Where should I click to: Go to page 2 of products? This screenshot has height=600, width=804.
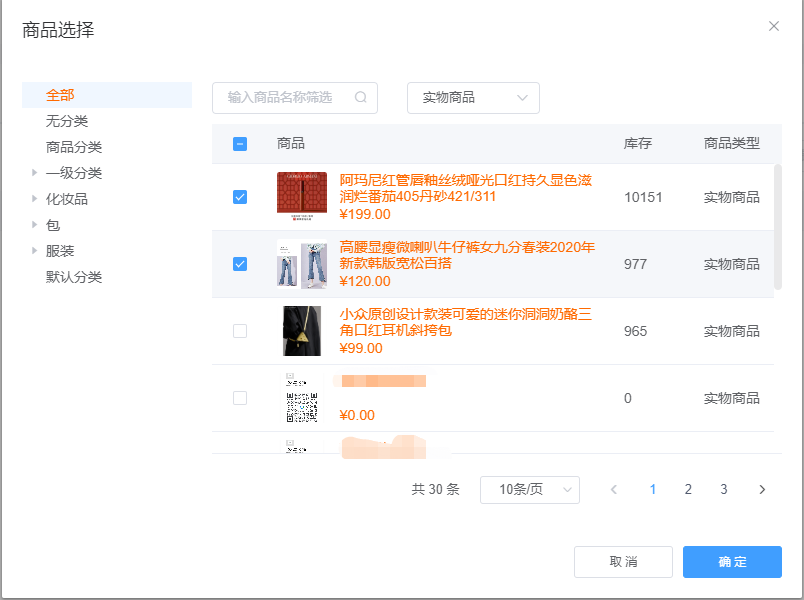[688, 490]
